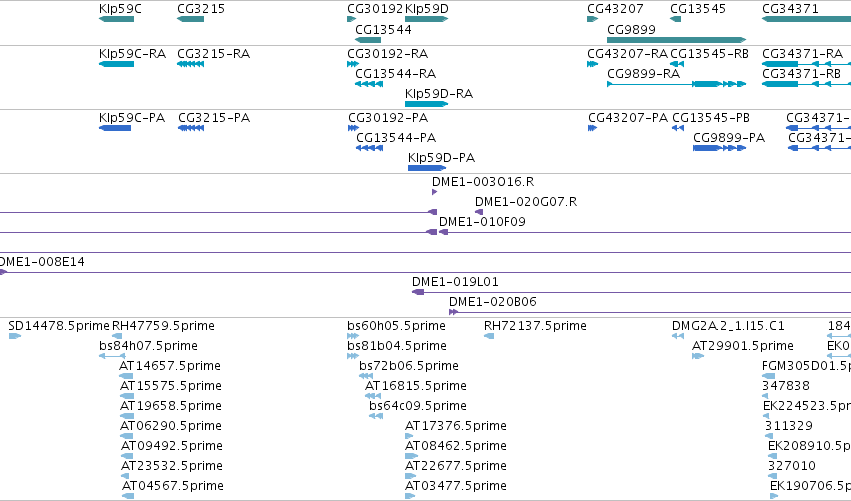Image resolution: width=851 pixels, height=501 pixels.
Task: Open the DME1-008E14 clone label
Action: pyautogui.click(x=42, y=262)
